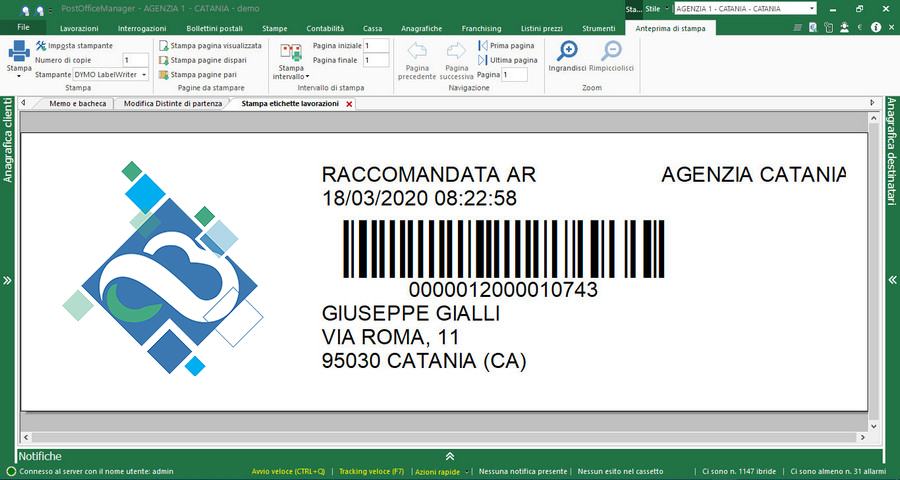Expand the Notifiche panel double chevron
The height and width of the screenshot is (480, 900).
tap(450, 456)
